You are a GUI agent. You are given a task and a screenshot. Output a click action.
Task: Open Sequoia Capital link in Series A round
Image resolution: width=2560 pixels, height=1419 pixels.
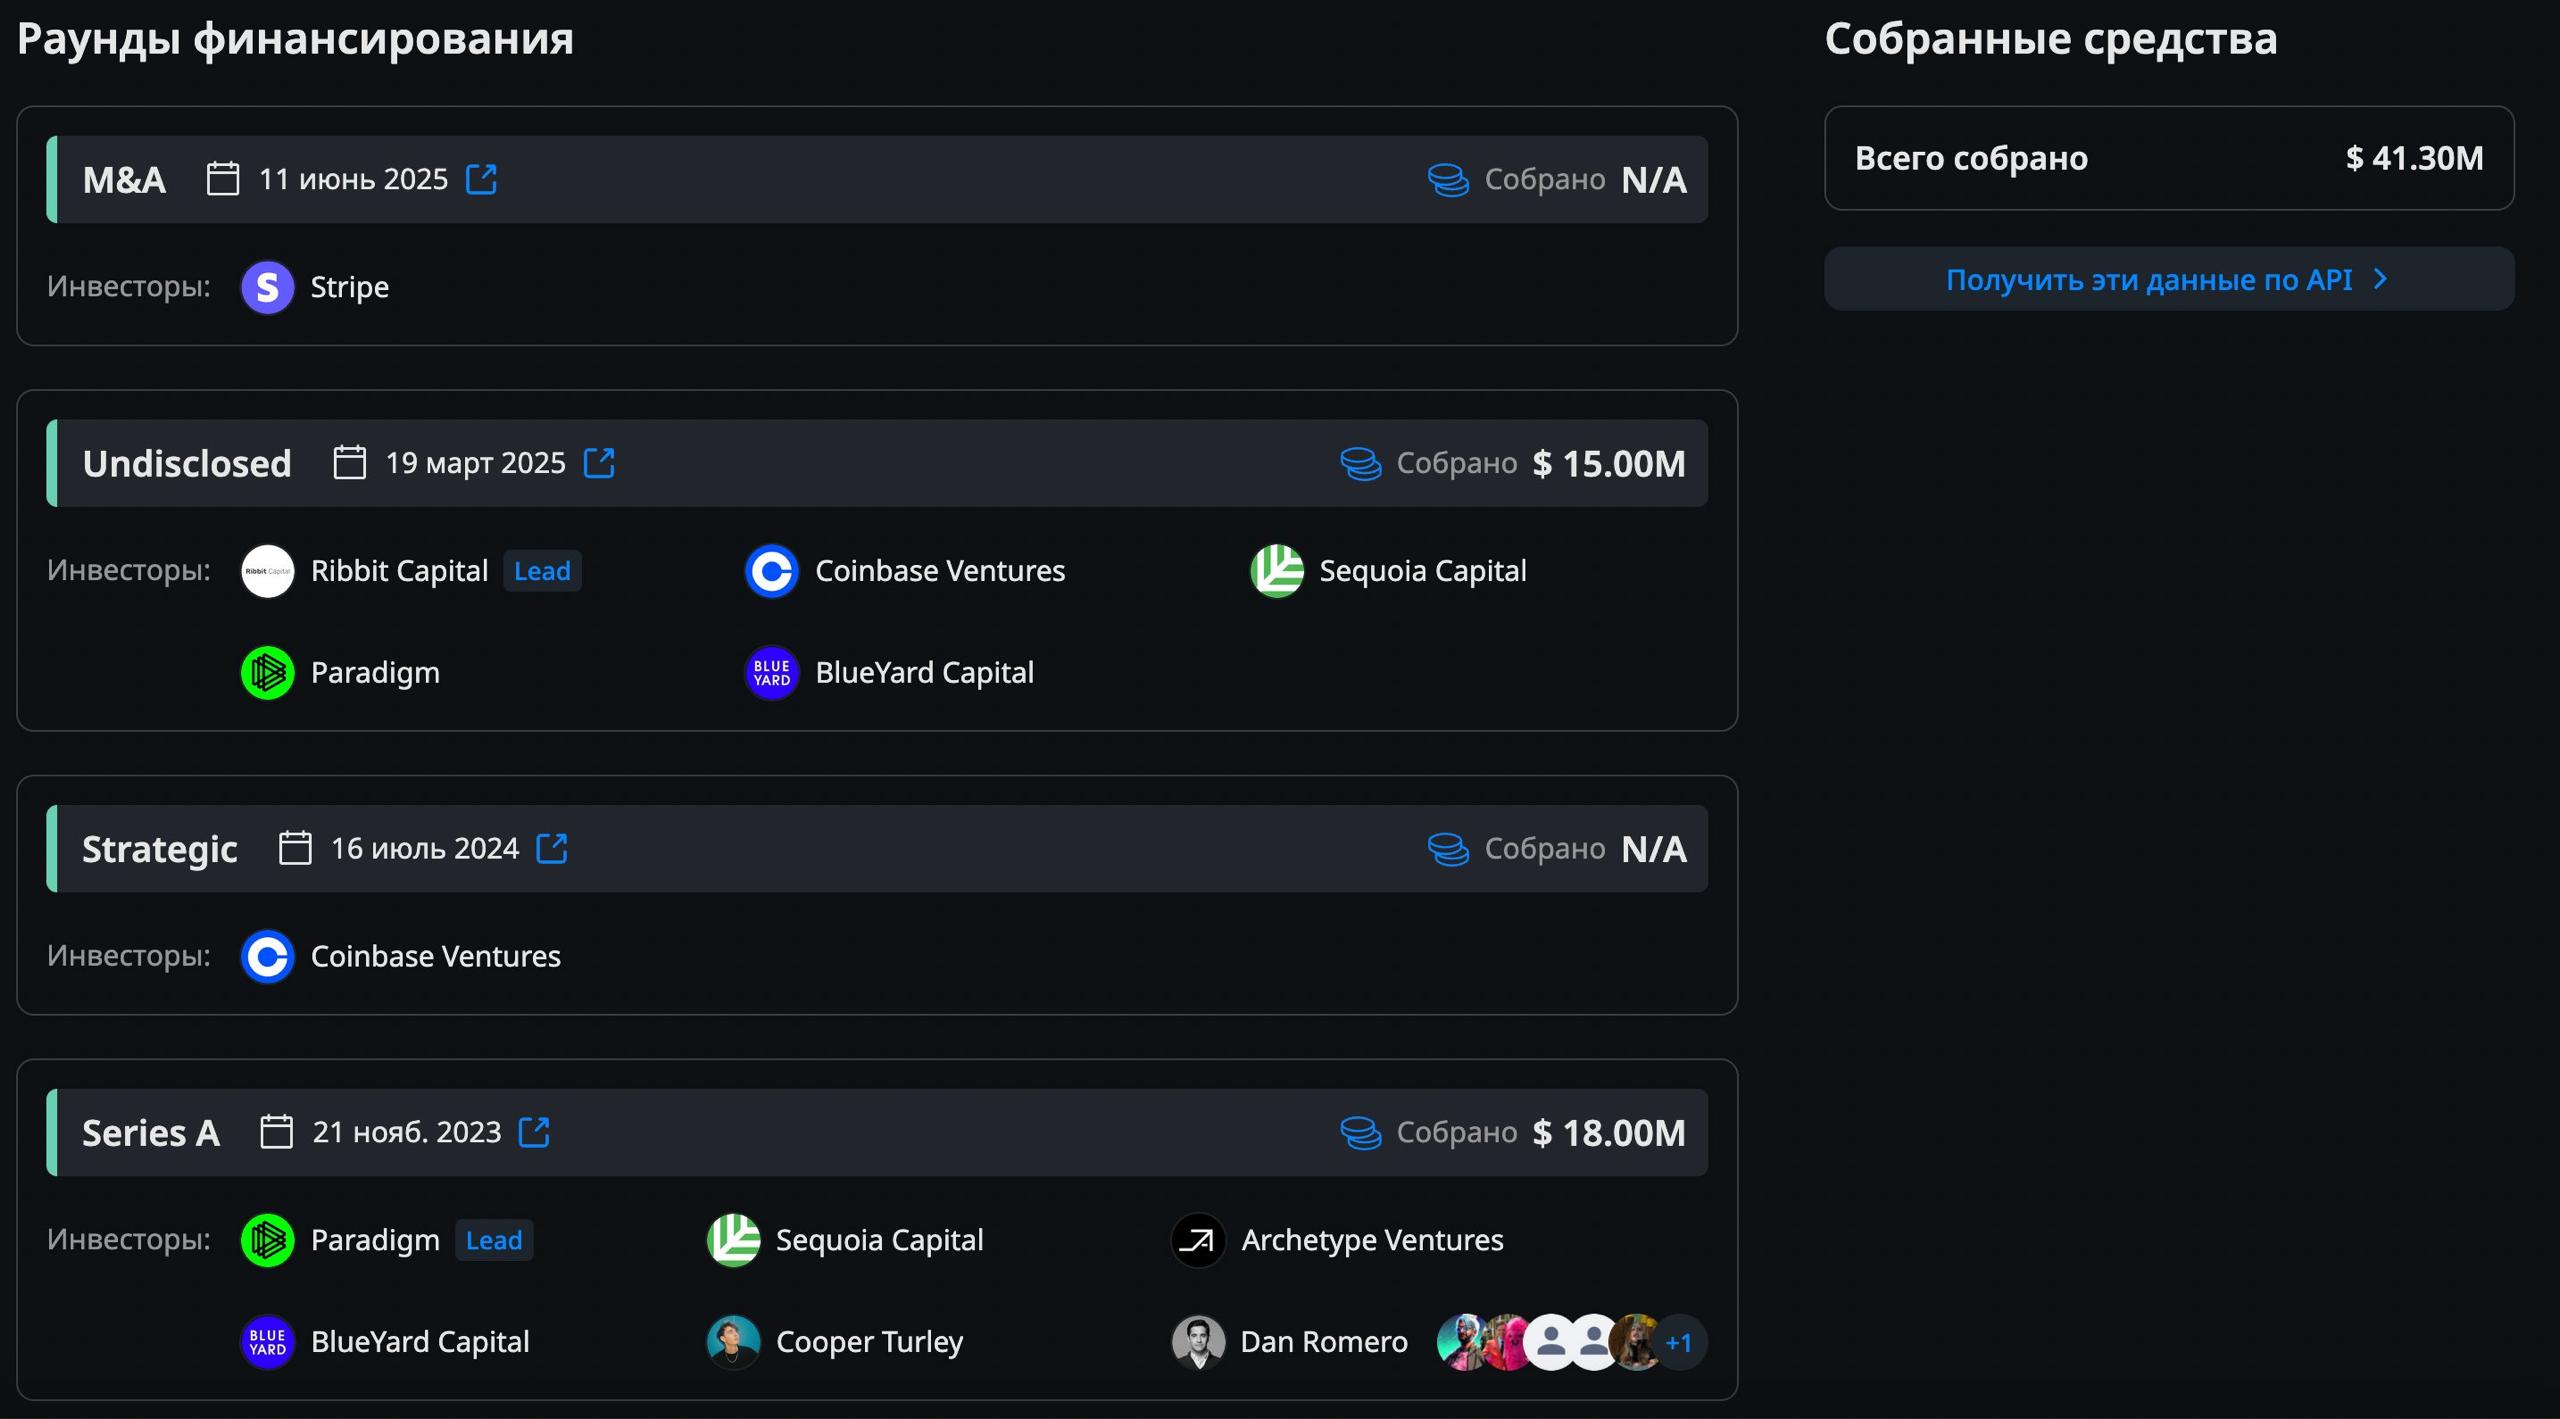tap(879, 1240)
